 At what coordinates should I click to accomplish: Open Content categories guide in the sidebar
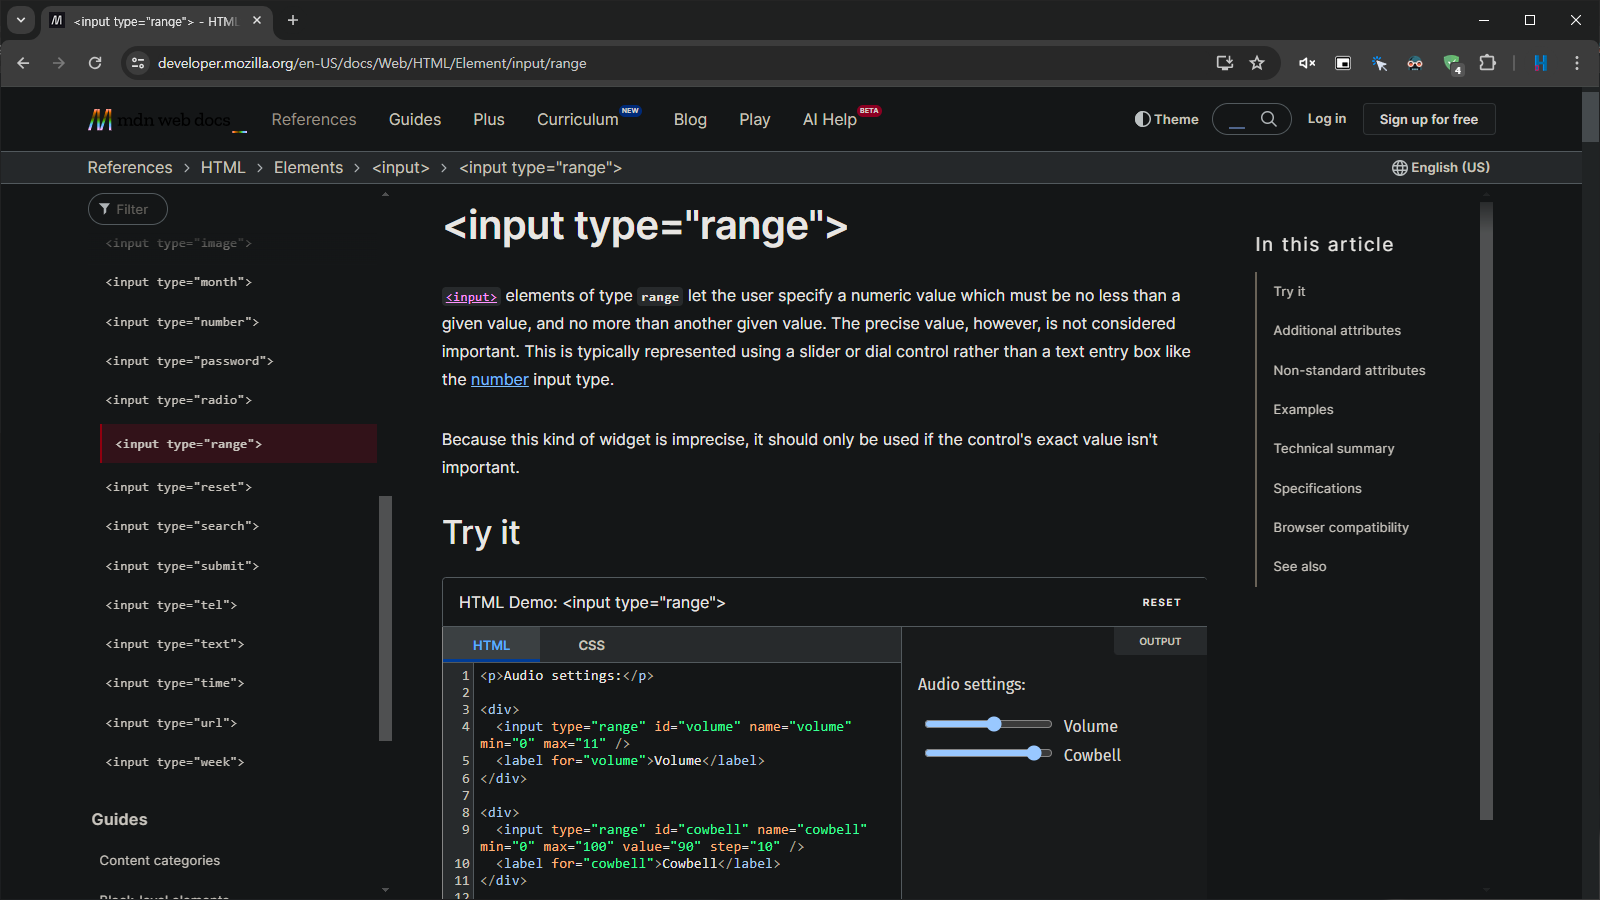pyautogui.click(x=160, y=860)
